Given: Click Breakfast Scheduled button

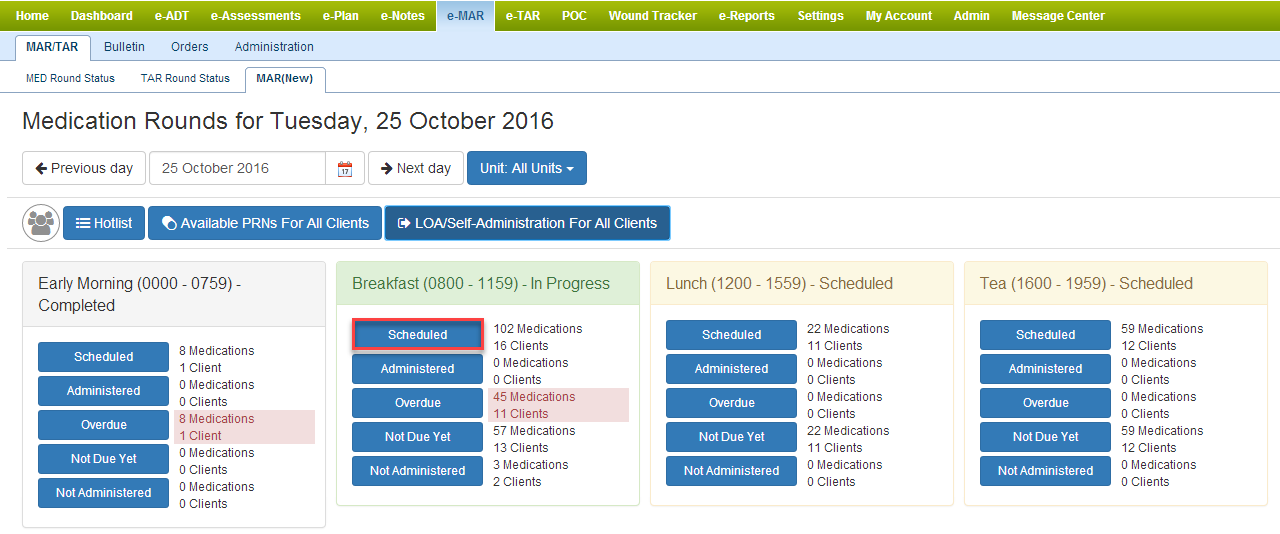Looking at the screenshot, I should (x=417, y=335).
